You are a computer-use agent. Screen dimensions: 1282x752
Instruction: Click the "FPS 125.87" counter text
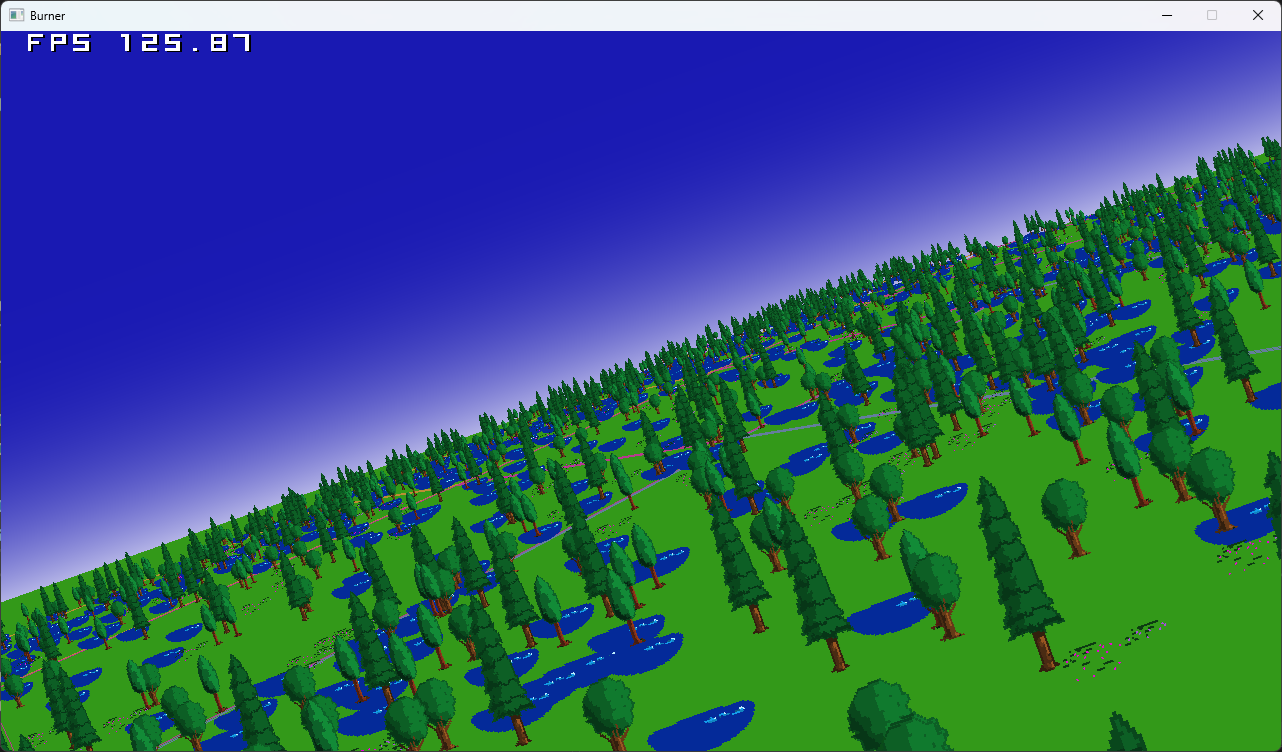point(139,43)
